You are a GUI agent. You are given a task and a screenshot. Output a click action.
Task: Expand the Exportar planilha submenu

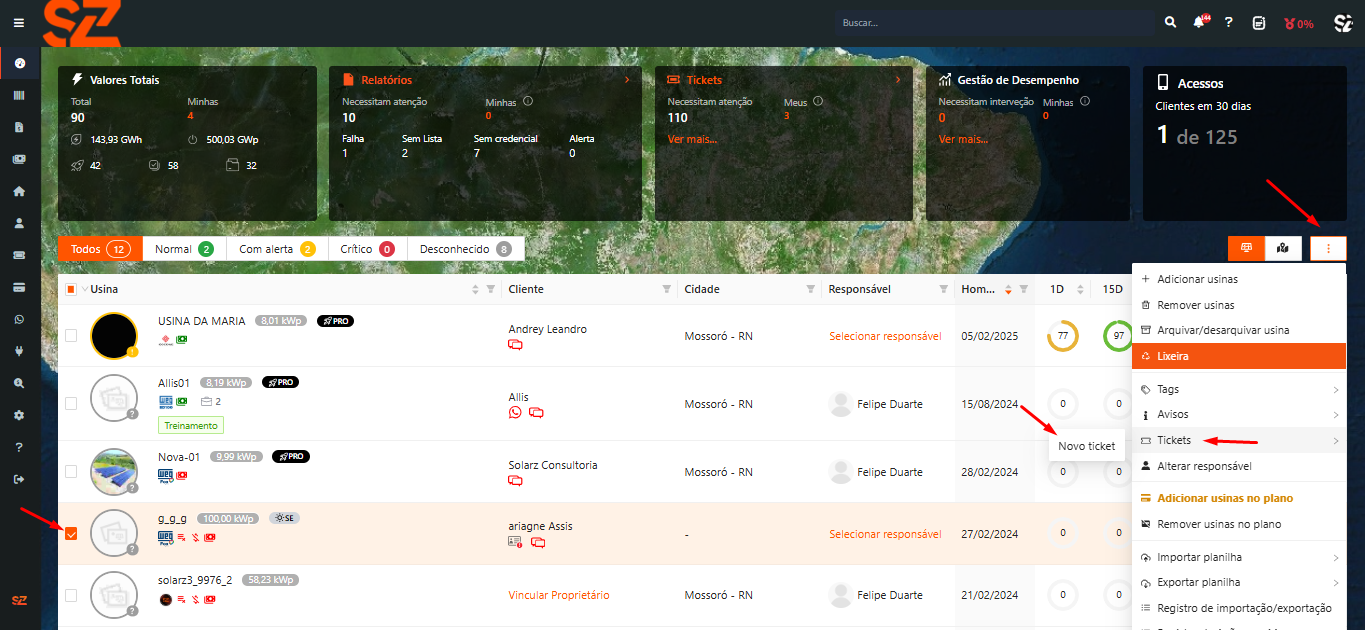click(1238, 582)
